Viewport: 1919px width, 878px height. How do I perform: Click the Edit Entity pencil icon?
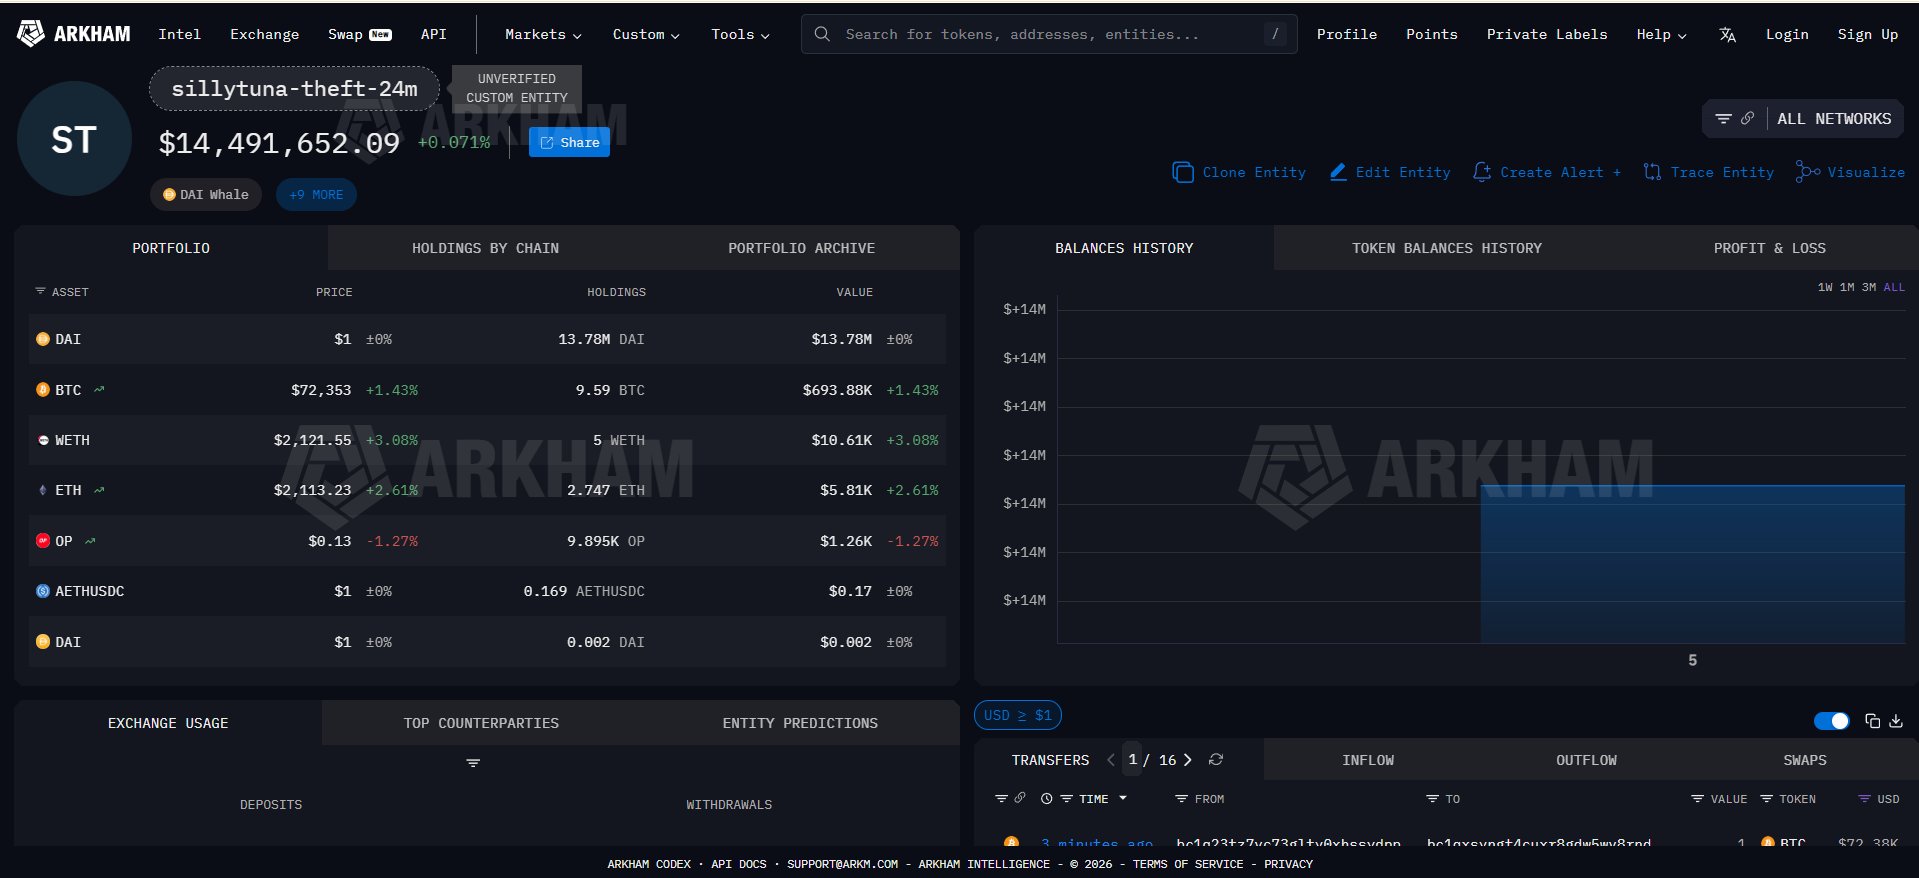(x=1338, y=172)
